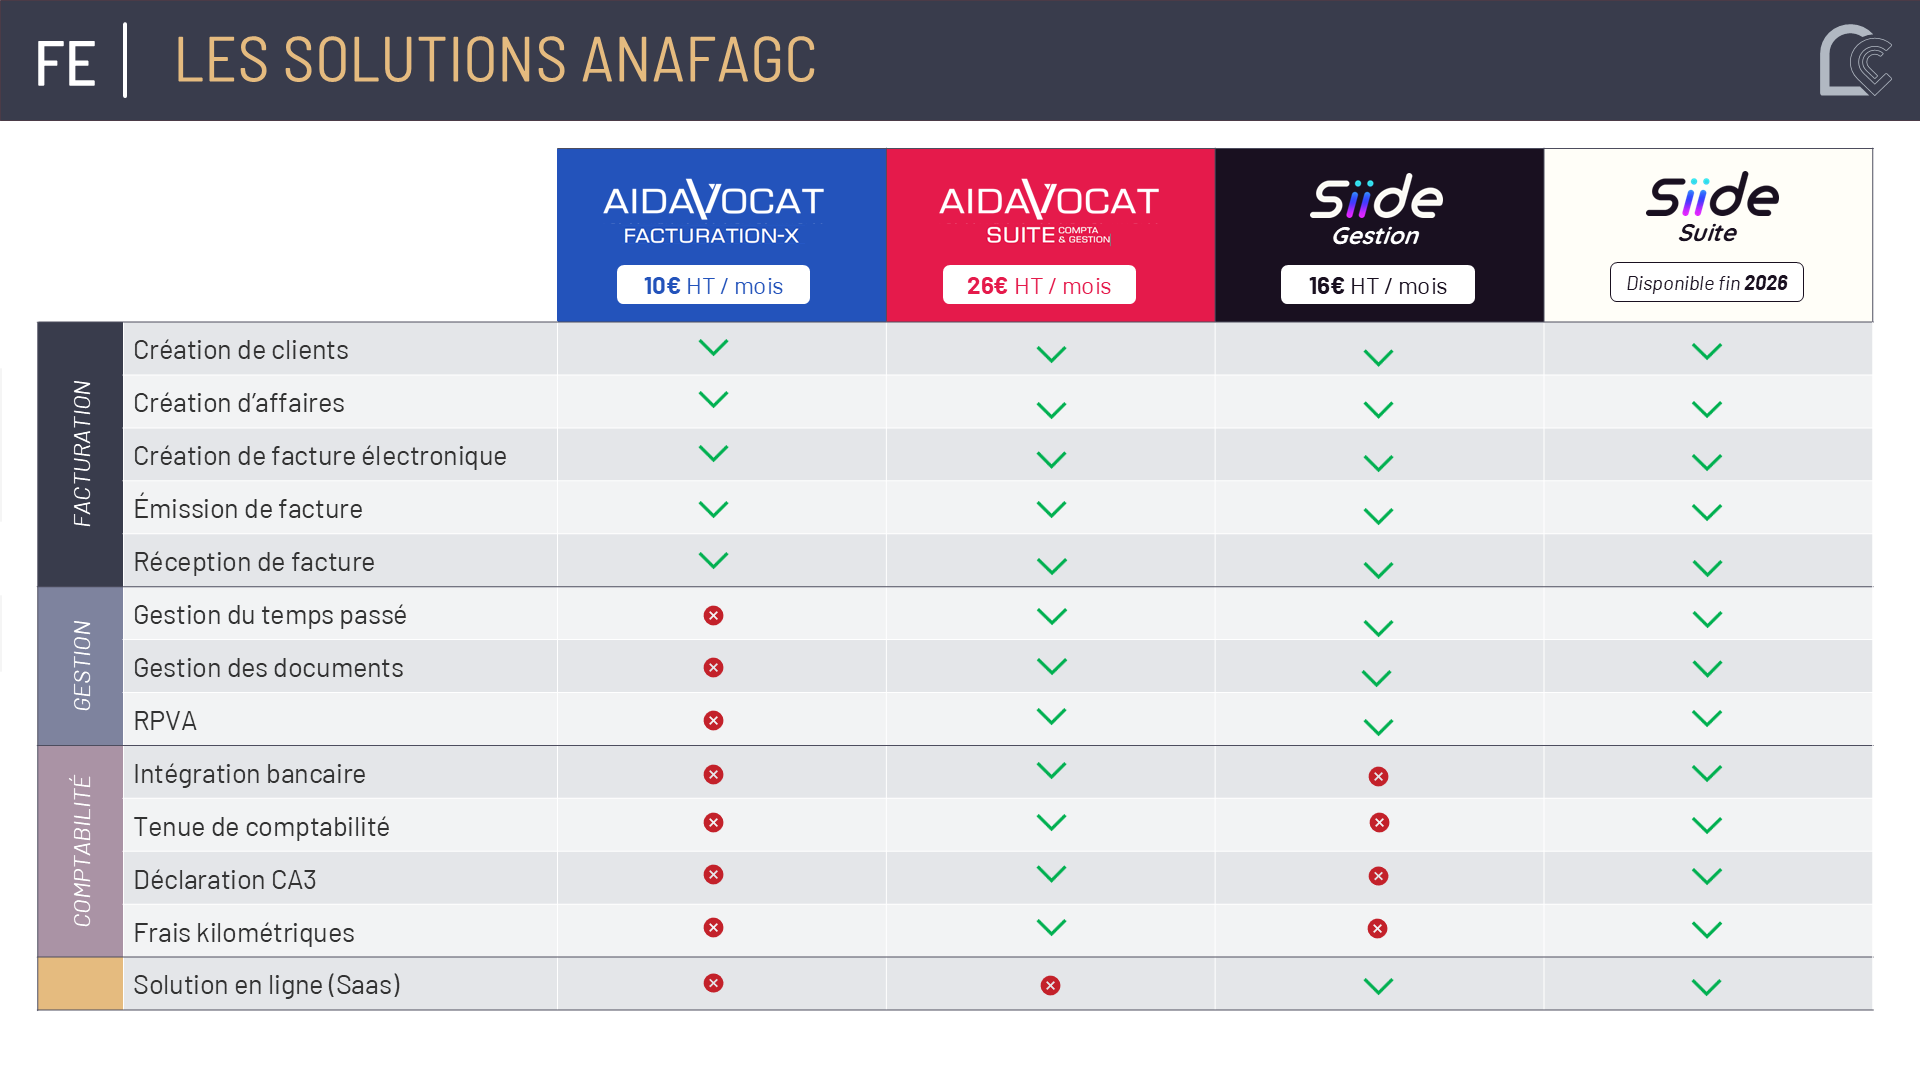The width and height of the screenshot is (1920, 1080).
Task: Click red cross for Intégration bancaire under Siide Gestion
Action: click(x=1378, y=777)
